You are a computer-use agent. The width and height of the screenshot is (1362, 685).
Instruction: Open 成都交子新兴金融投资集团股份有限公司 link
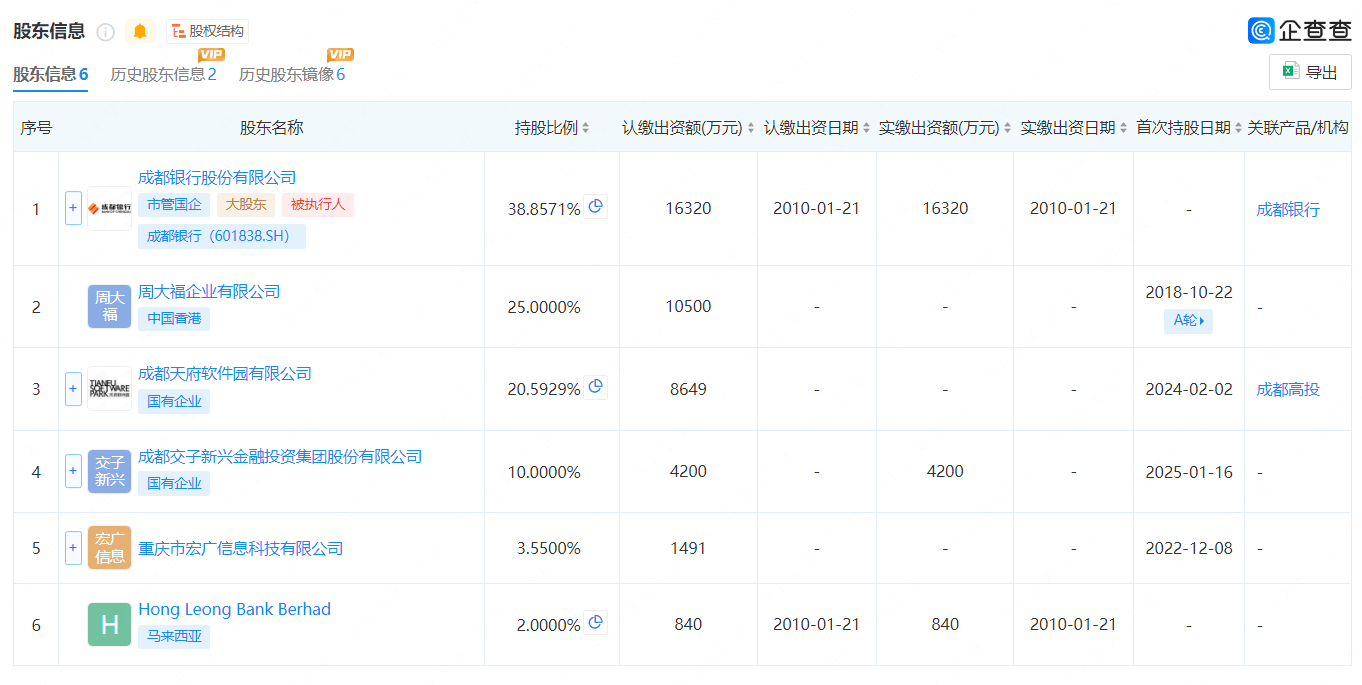(280, 457)
